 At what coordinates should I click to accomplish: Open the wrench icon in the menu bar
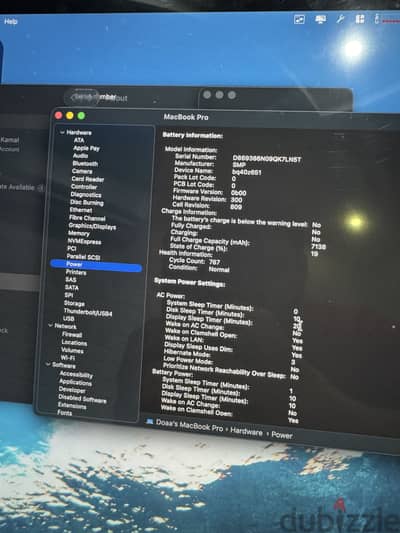point(340,19)
